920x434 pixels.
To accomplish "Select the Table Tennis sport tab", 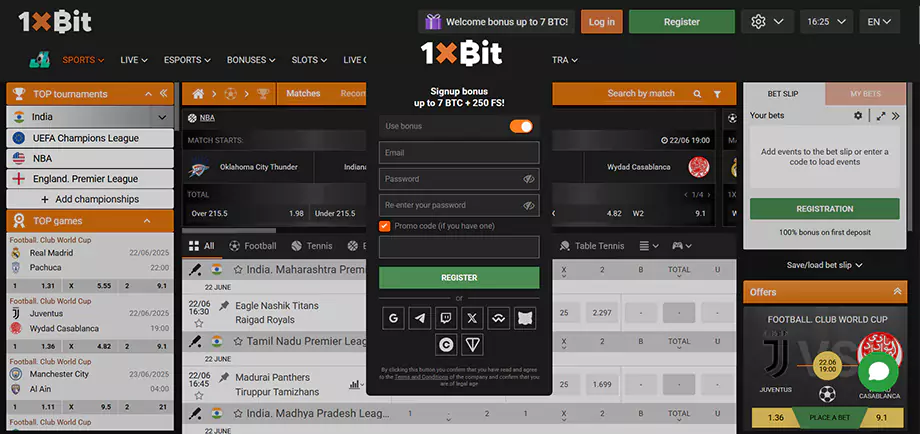I will (x=592, y=246).
